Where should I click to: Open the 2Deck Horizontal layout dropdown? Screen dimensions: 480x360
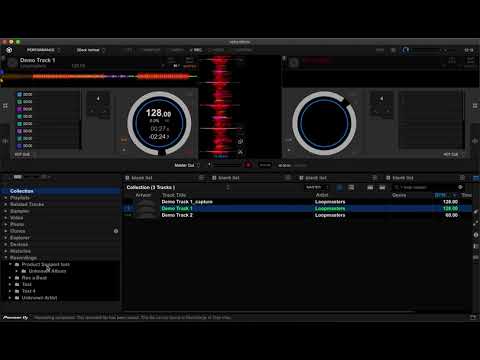(91, 50)
